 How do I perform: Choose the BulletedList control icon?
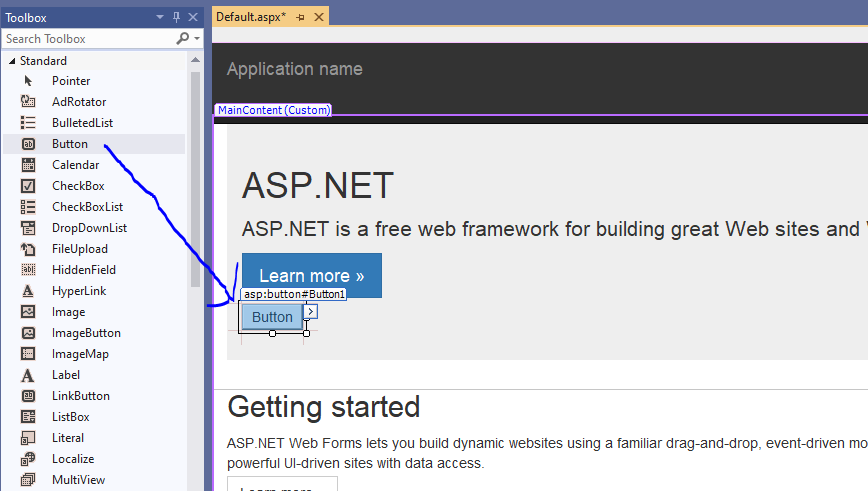pos(28,123)
